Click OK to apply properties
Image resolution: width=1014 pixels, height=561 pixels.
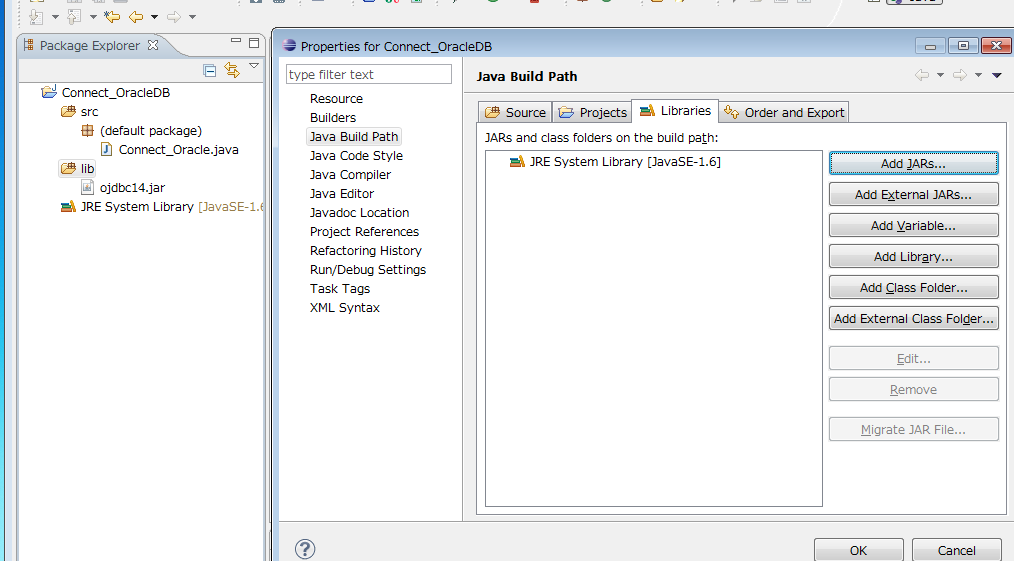[858, 550]
